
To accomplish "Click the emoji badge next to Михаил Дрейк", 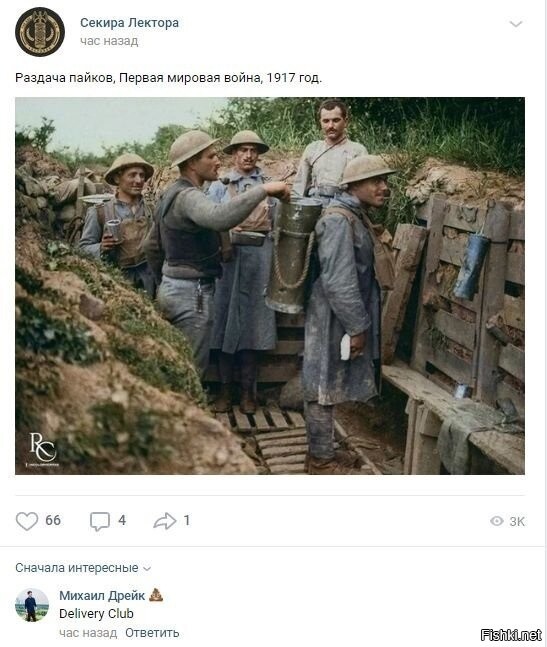I will pos(156,595).
